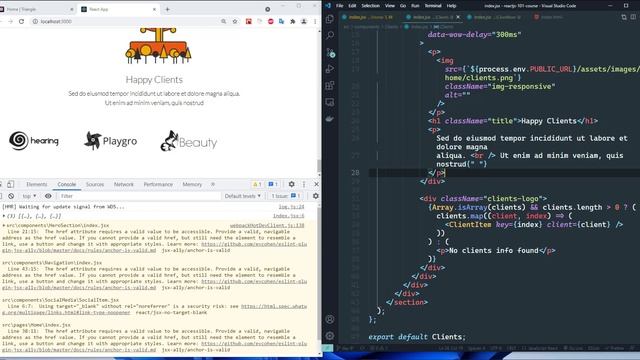Open Console settings gear
Screen dimensions: 640x360
(316, 196)
